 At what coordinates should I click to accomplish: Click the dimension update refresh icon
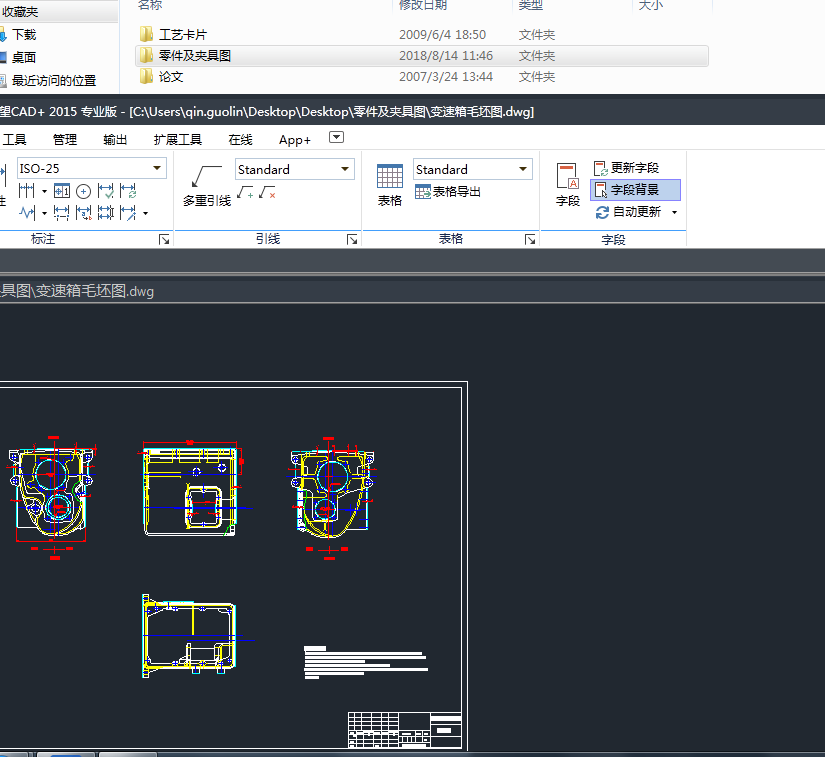(128, 191)
